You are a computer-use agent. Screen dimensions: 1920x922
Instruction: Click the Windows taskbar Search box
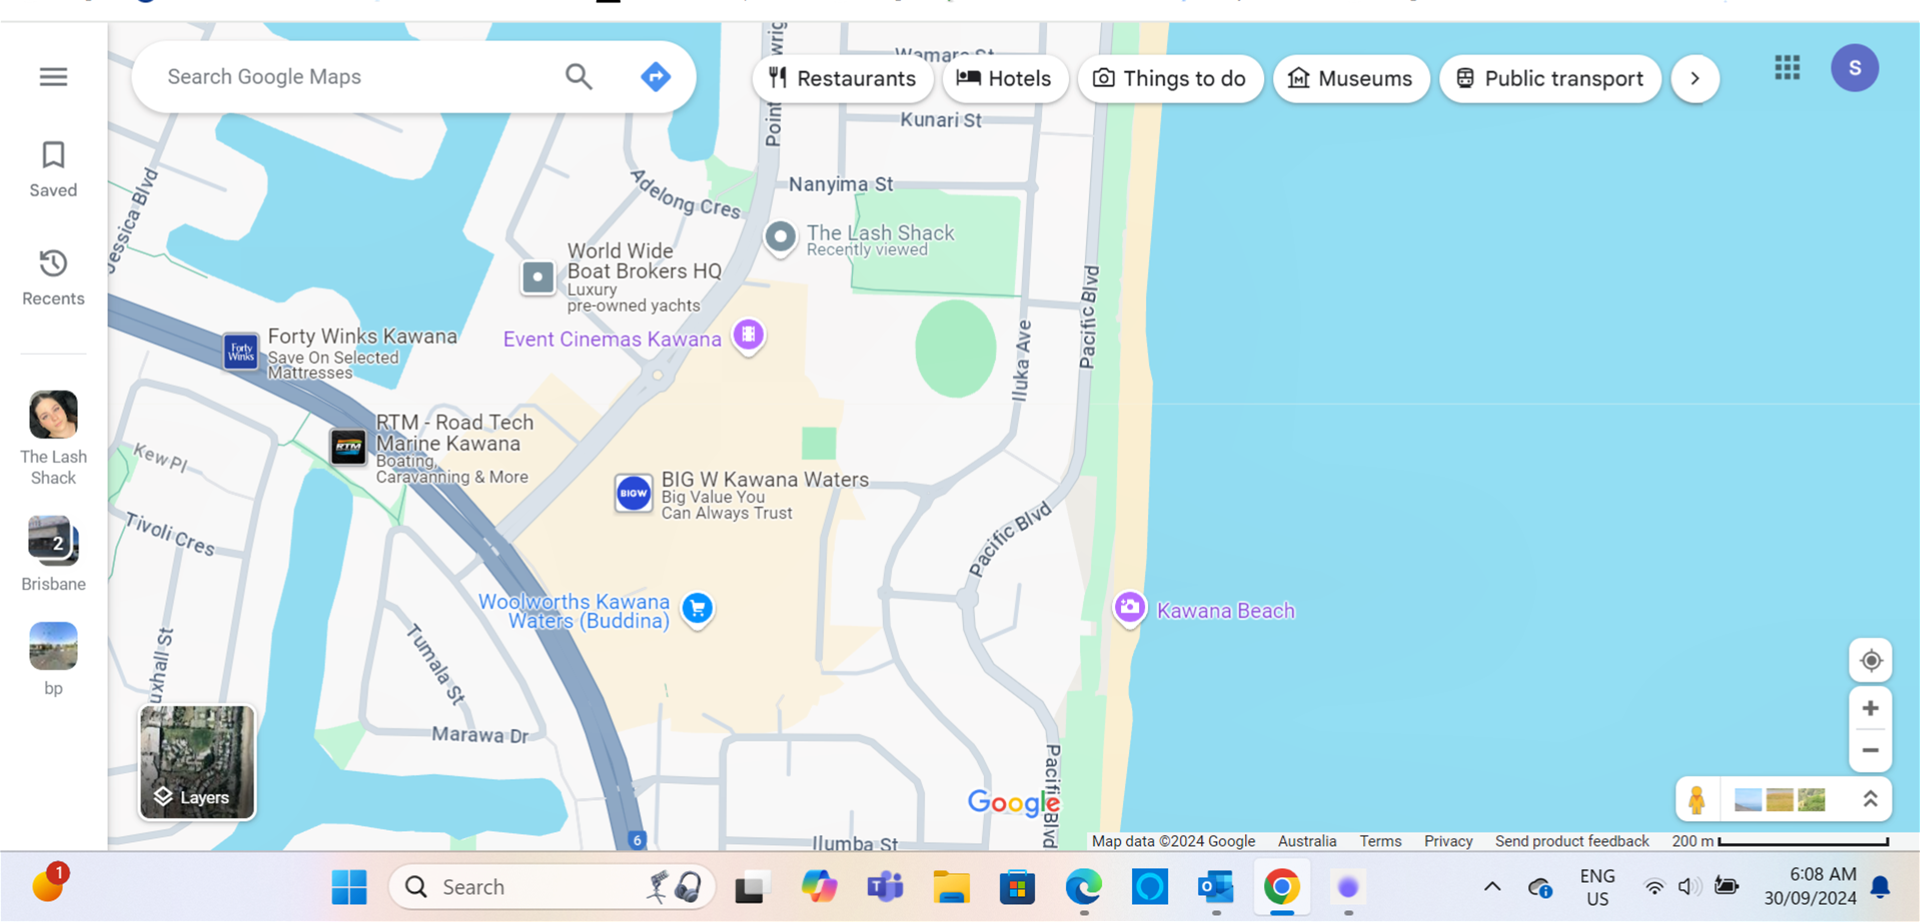click(552, 887)
